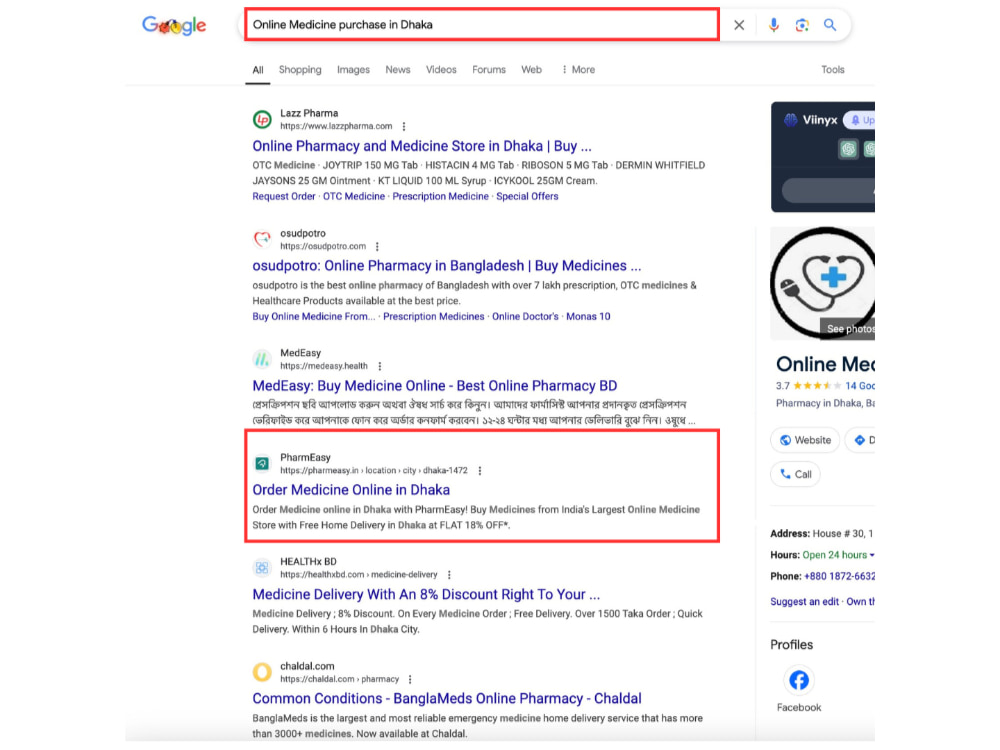
Task: Click See photos on the pharmacy image
Action: (849, 328)
